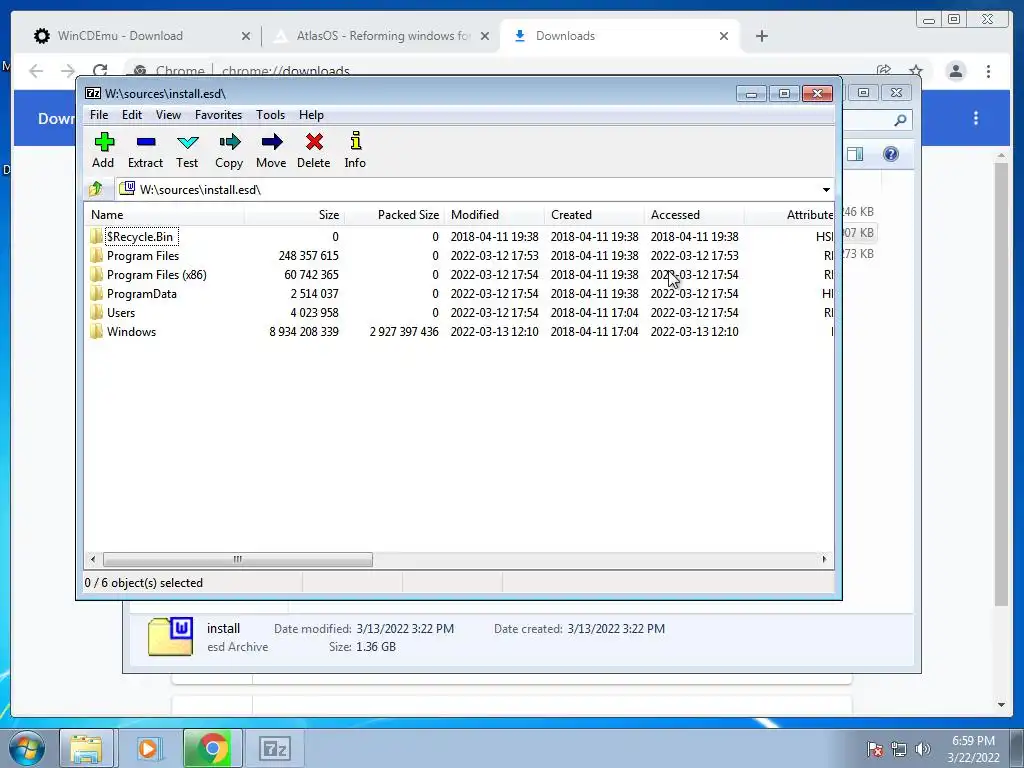
Task: Bookmark page with Chrome star icon
Action: pyautogui.click(x=916, y=71)
